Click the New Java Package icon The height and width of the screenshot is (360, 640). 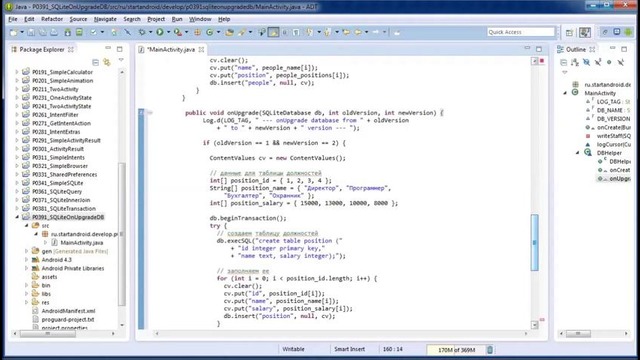tap(198, 32)
